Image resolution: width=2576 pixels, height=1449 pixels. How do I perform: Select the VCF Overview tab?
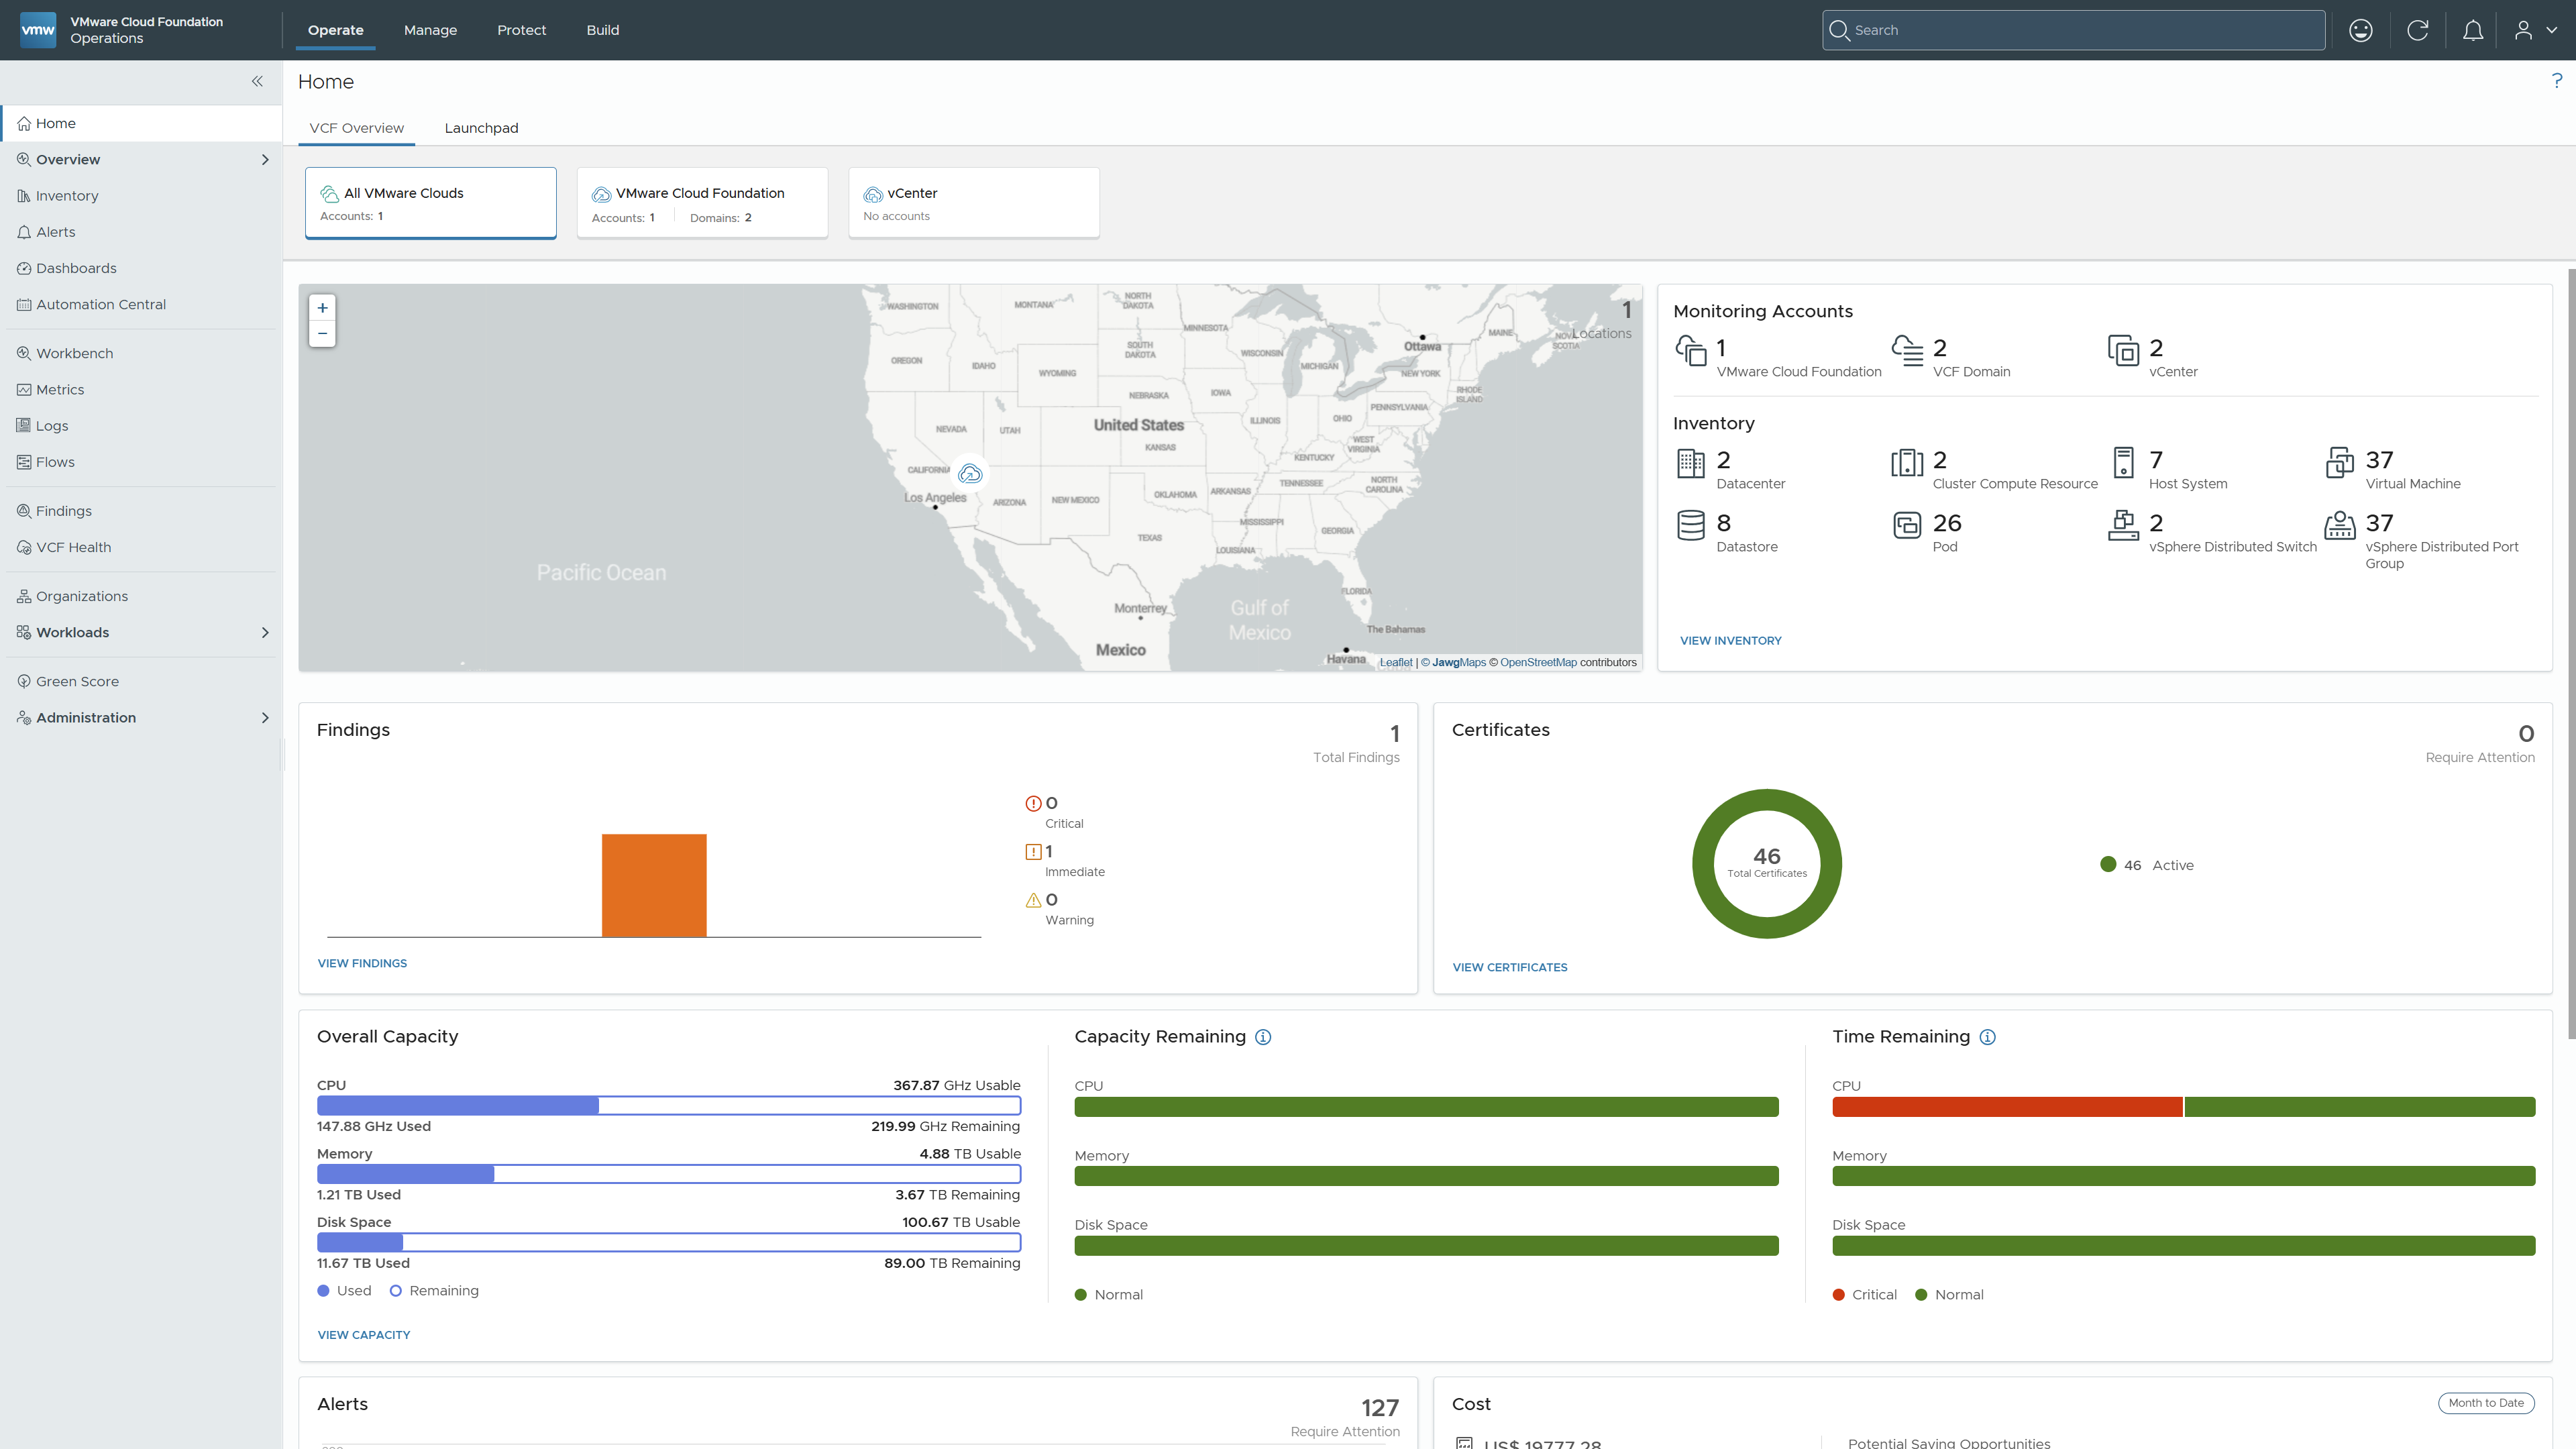pos(356,128)
